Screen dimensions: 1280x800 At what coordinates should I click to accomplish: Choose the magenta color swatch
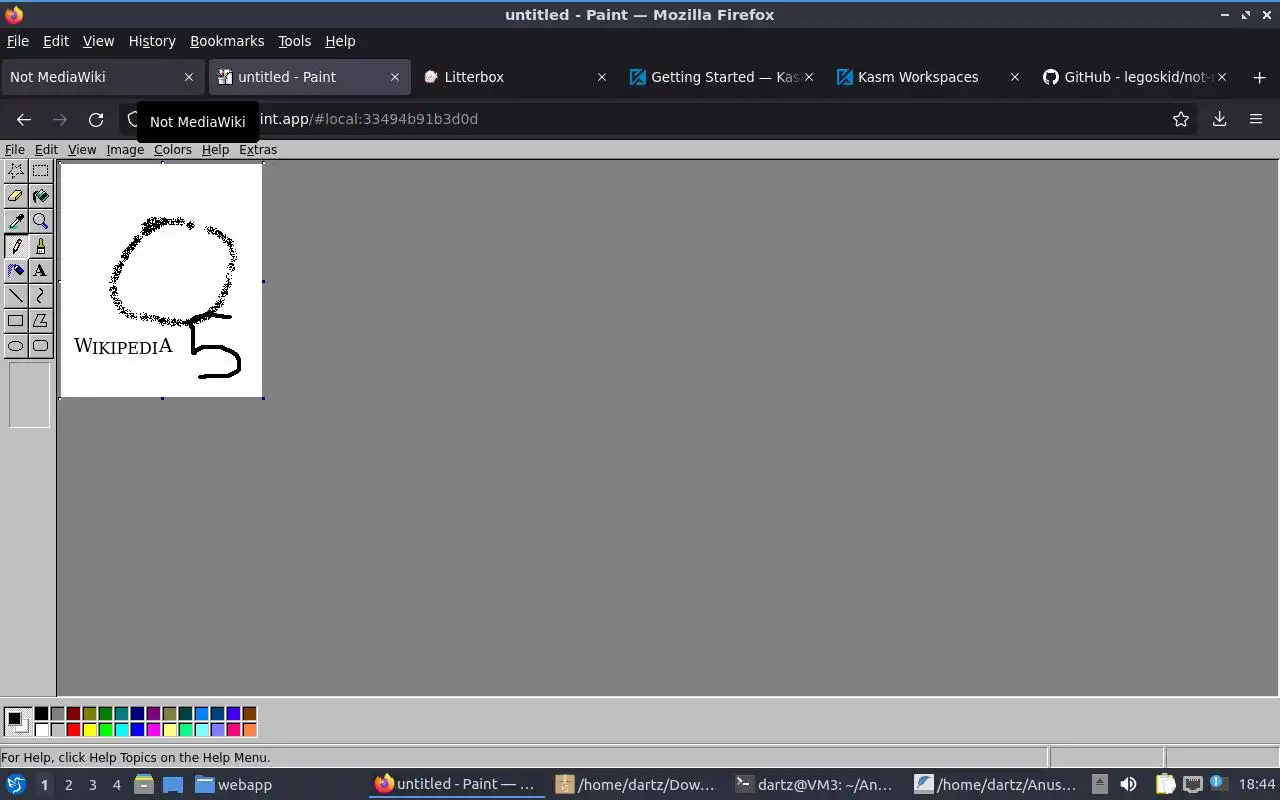click(x=153, y=730)
